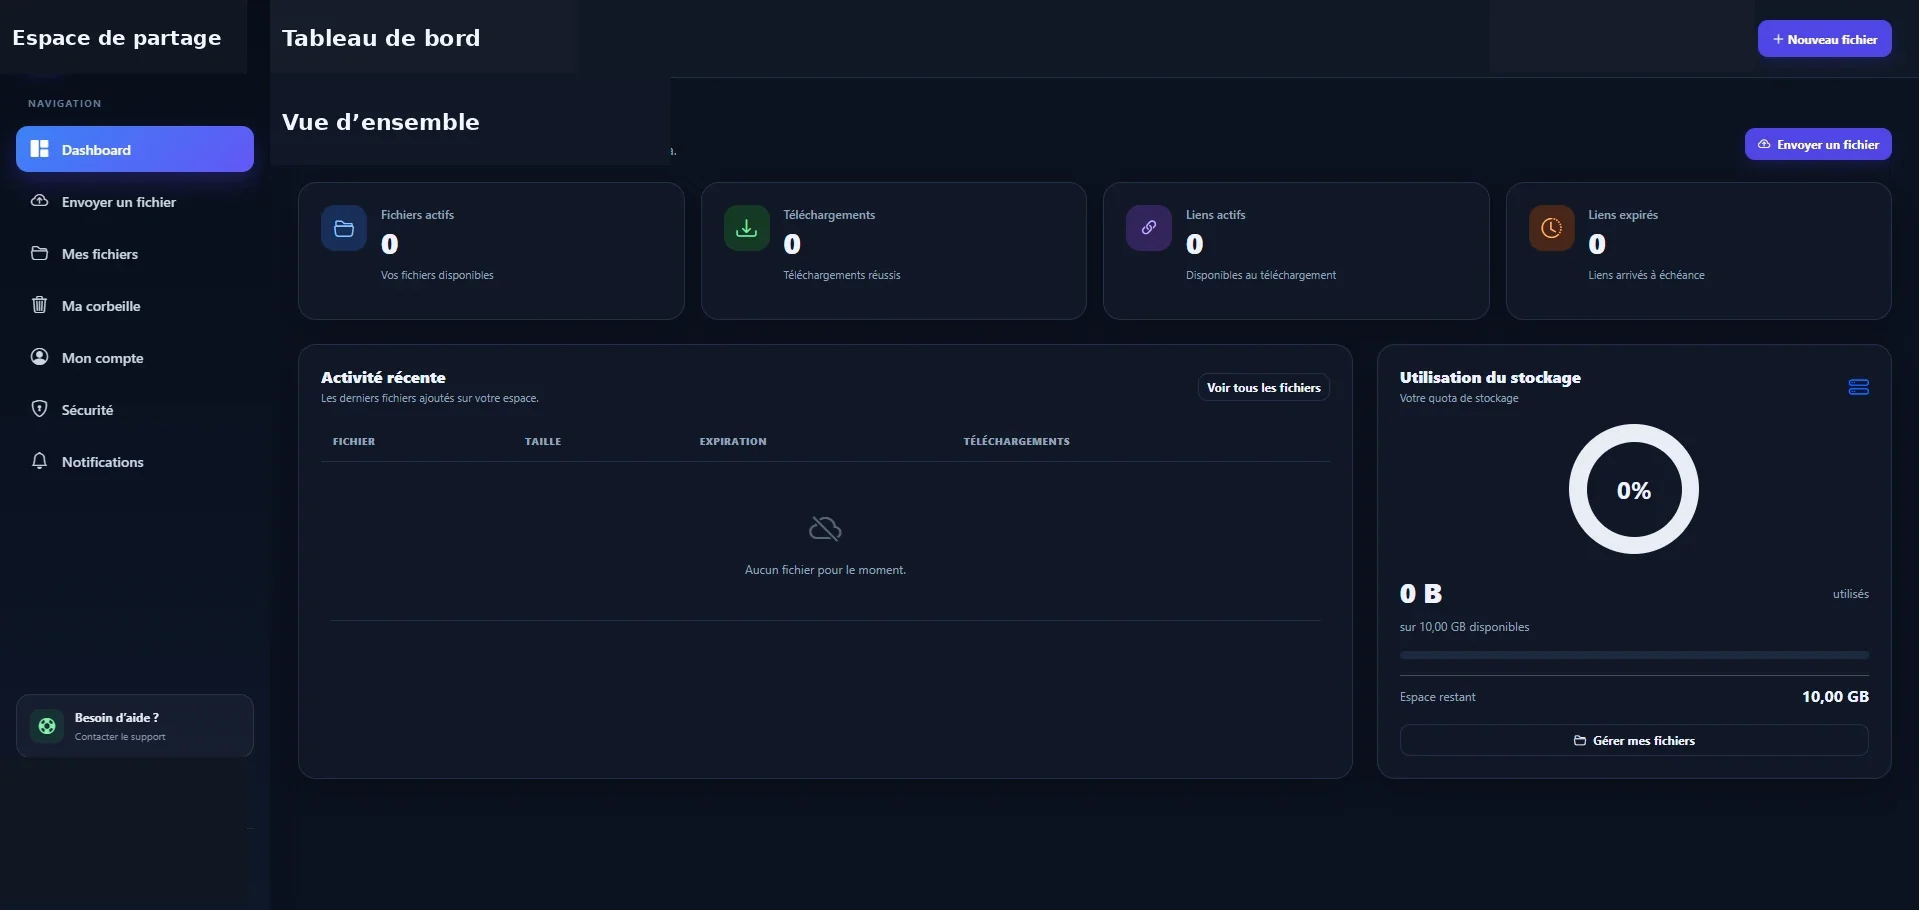
Task: Click 'sur 10,00 GB disponibles' text
Action: click(x=1464, y=627)
